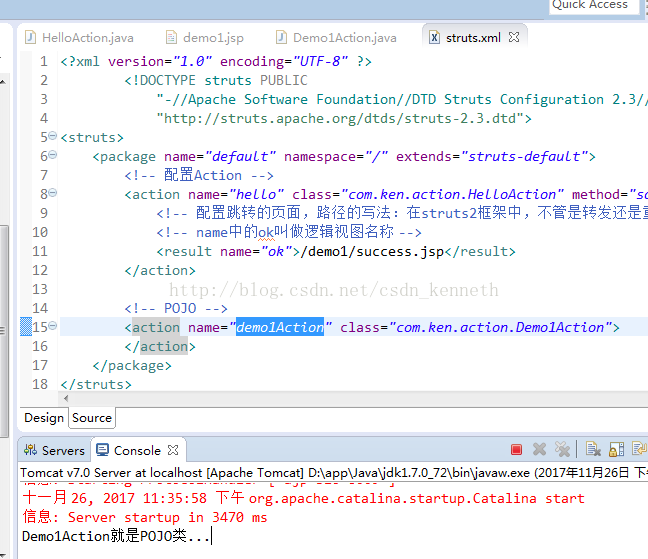648x559 pixels.
Task: Click the Catalina start log line
Action: click(304, 498)
